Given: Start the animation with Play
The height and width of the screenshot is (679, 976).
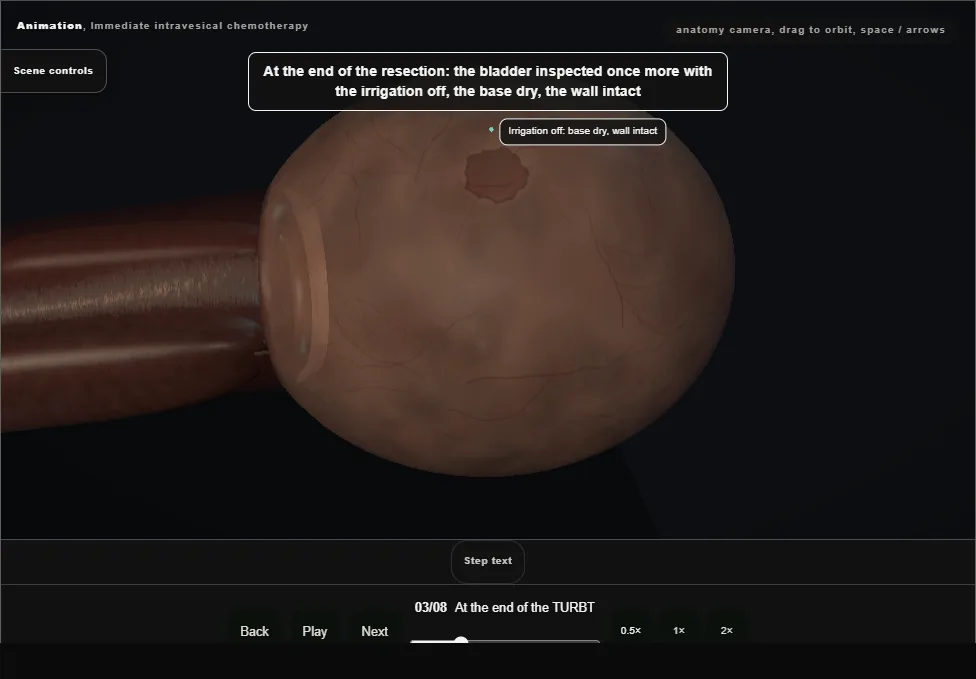Looking at the screenshot, I should (x=315, y=631).
